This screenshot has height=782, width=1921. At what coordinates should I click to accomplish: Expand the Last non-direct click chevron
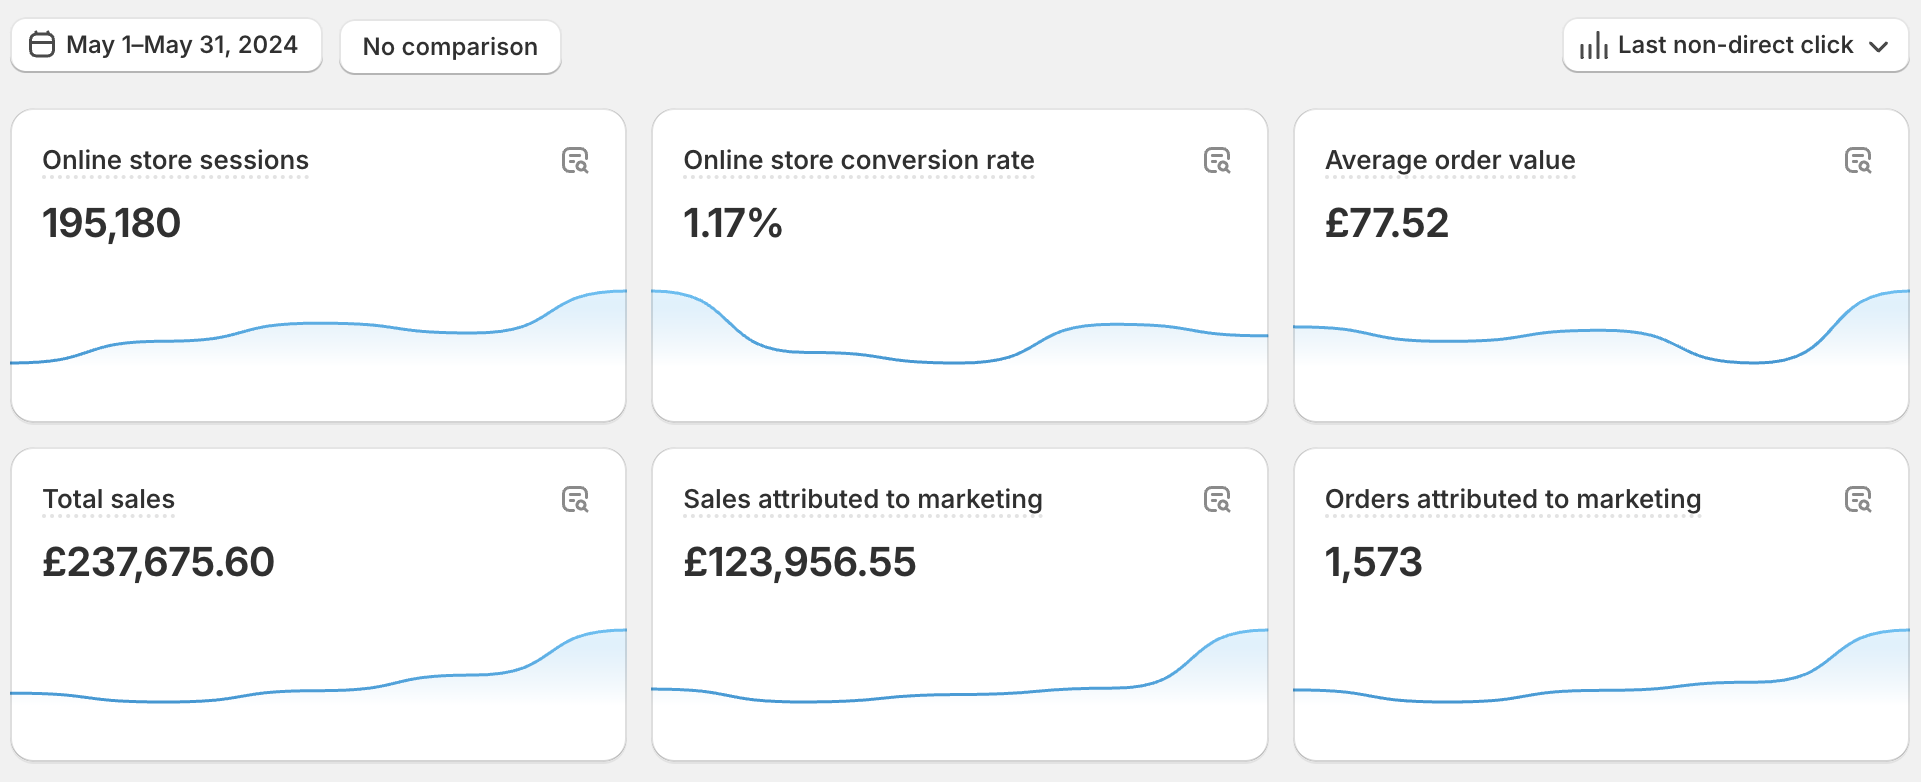(x=1878, y=46)
